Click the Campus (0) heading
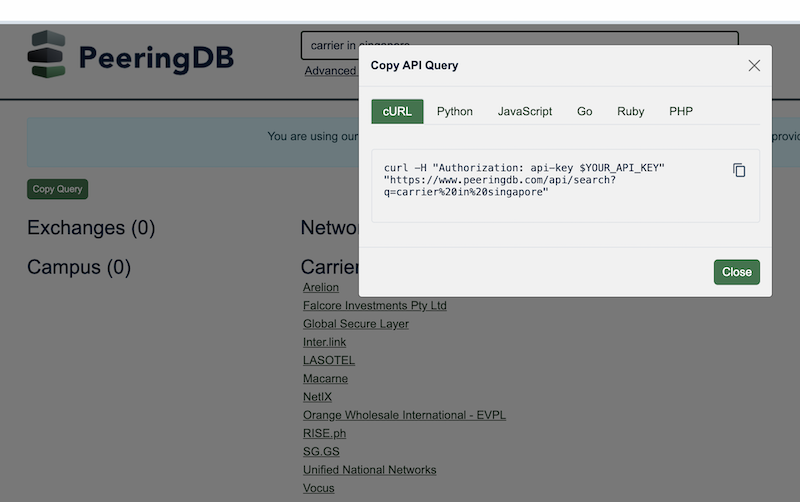The width and height of the screenshot is (800, 502). (79, 267)
